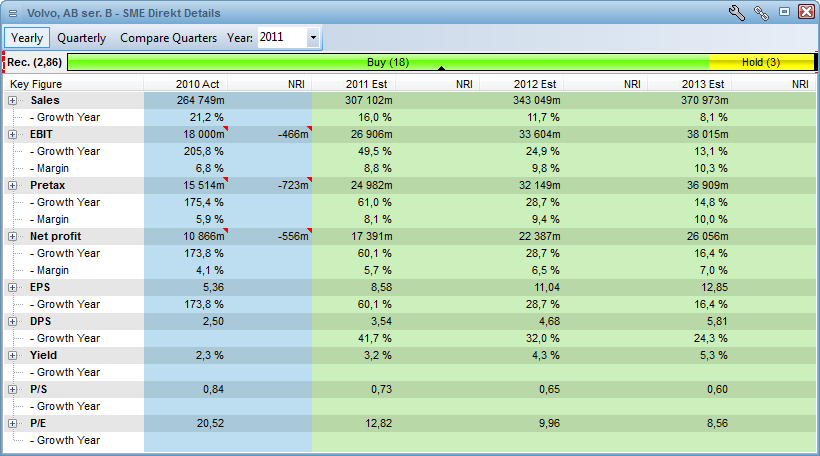Click the 2010 Act column header

pyautogui.click(x=197, y=84)
